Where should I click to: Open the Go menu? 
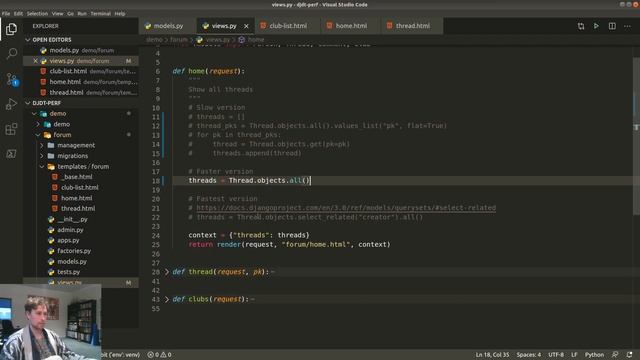click(x=71, y=13)
